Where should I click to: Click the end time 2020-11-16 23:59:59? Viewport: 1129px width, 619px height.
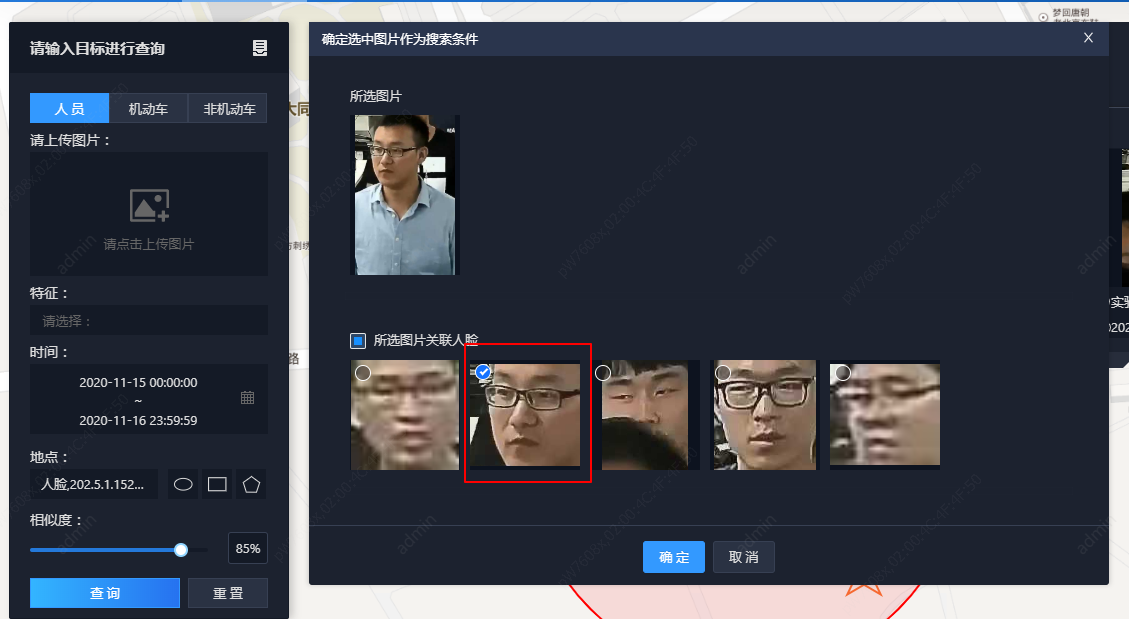coord(138,420)
